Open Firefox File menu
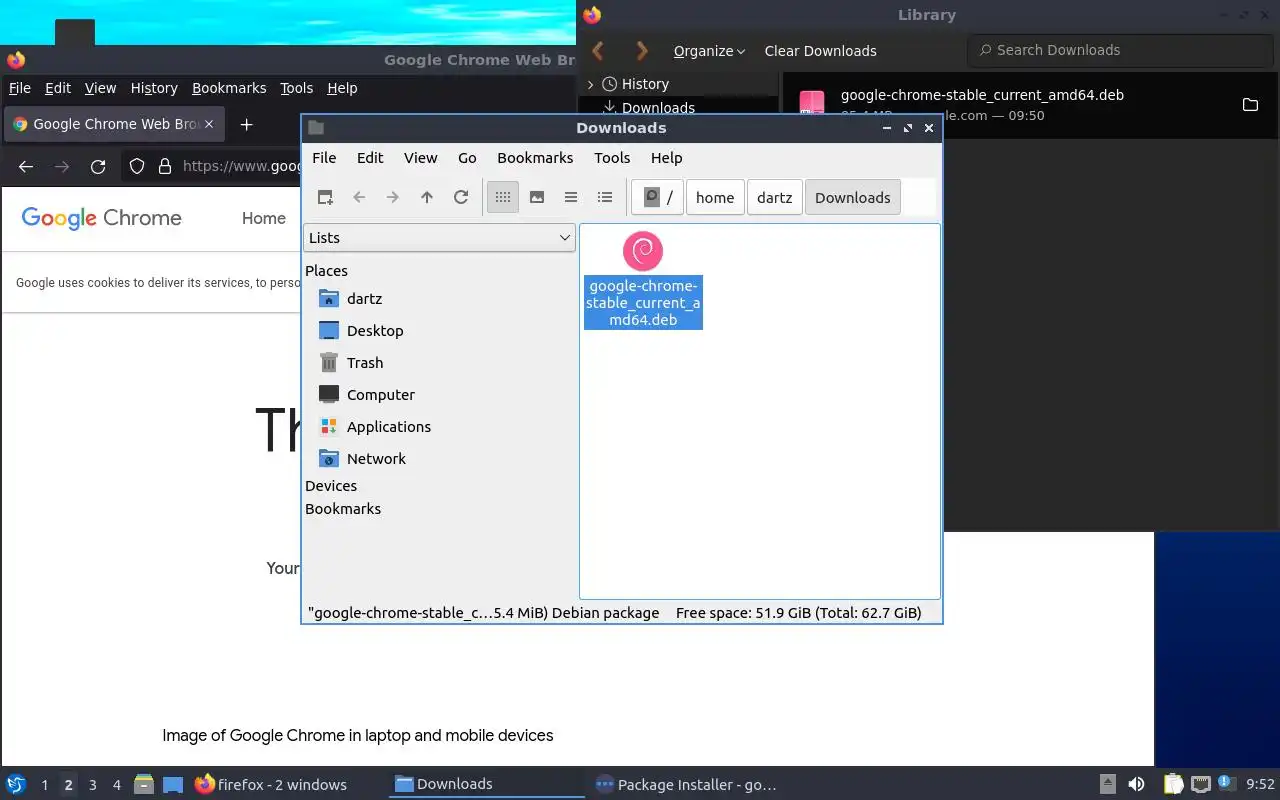The width and height of the screenshot is (1280, 800). [x=19, y=88]
